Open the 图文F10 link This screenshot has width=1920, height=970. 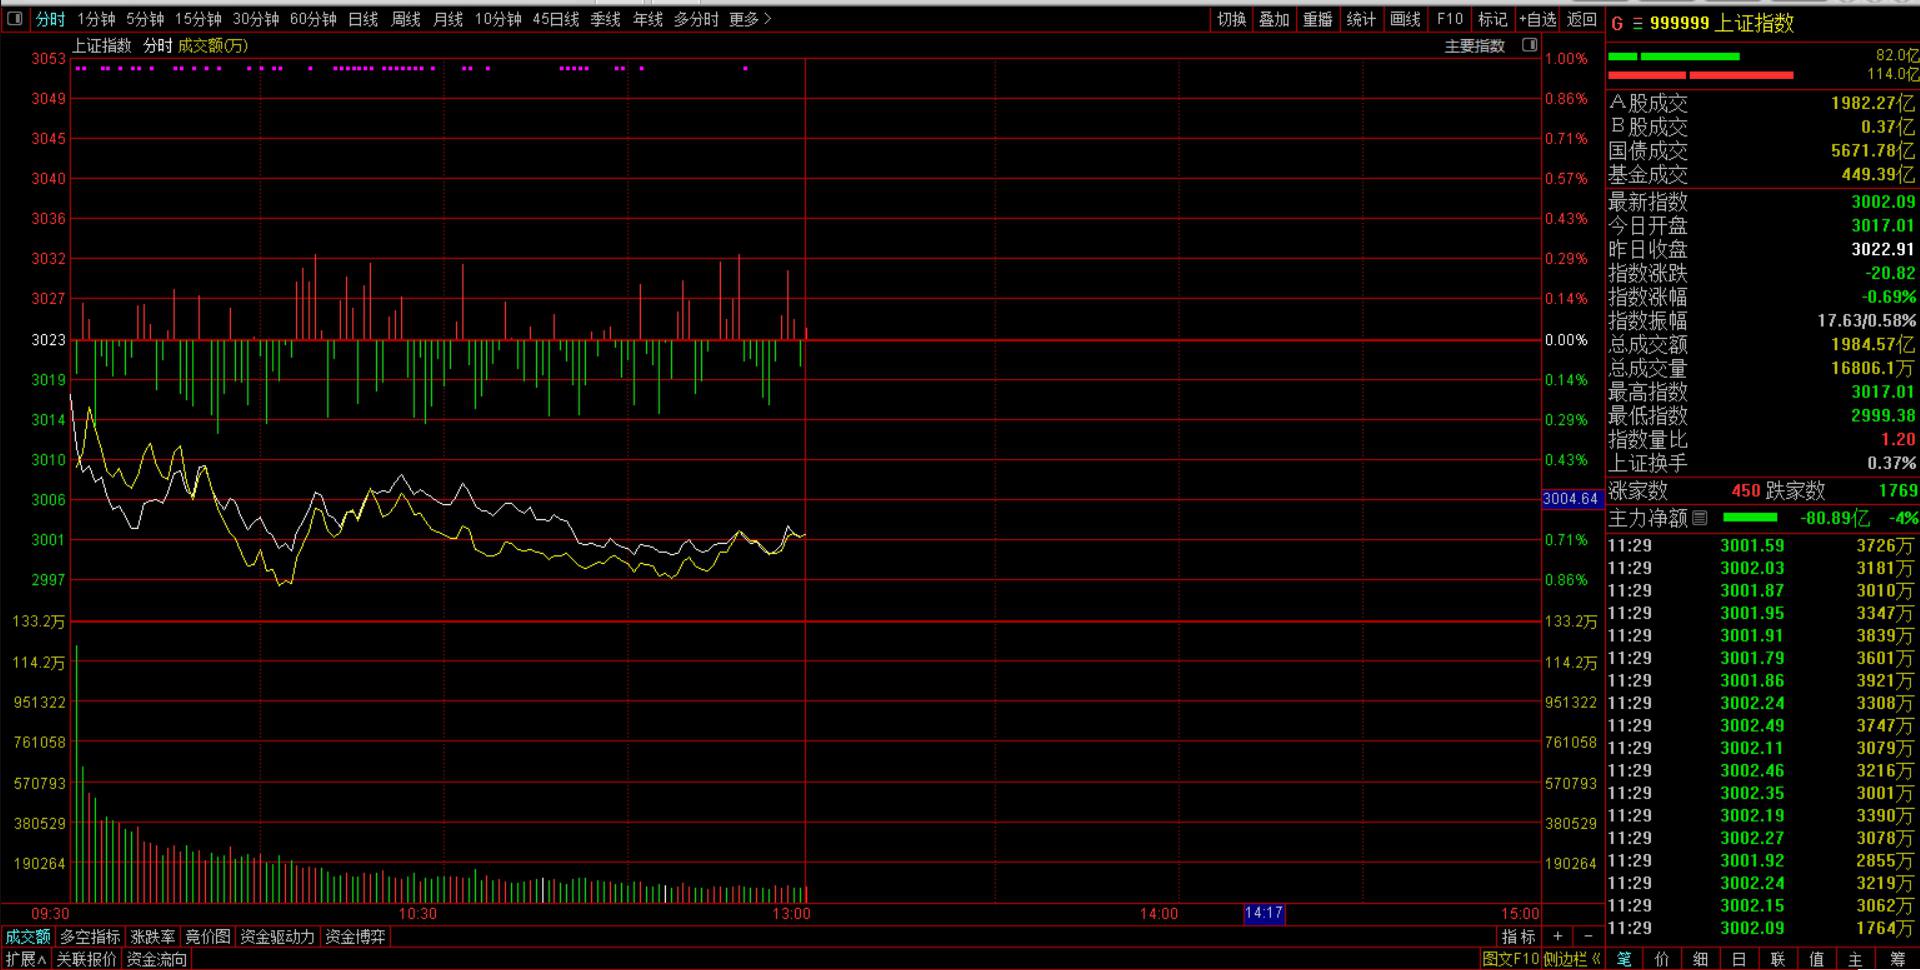tap(1510, 959)
